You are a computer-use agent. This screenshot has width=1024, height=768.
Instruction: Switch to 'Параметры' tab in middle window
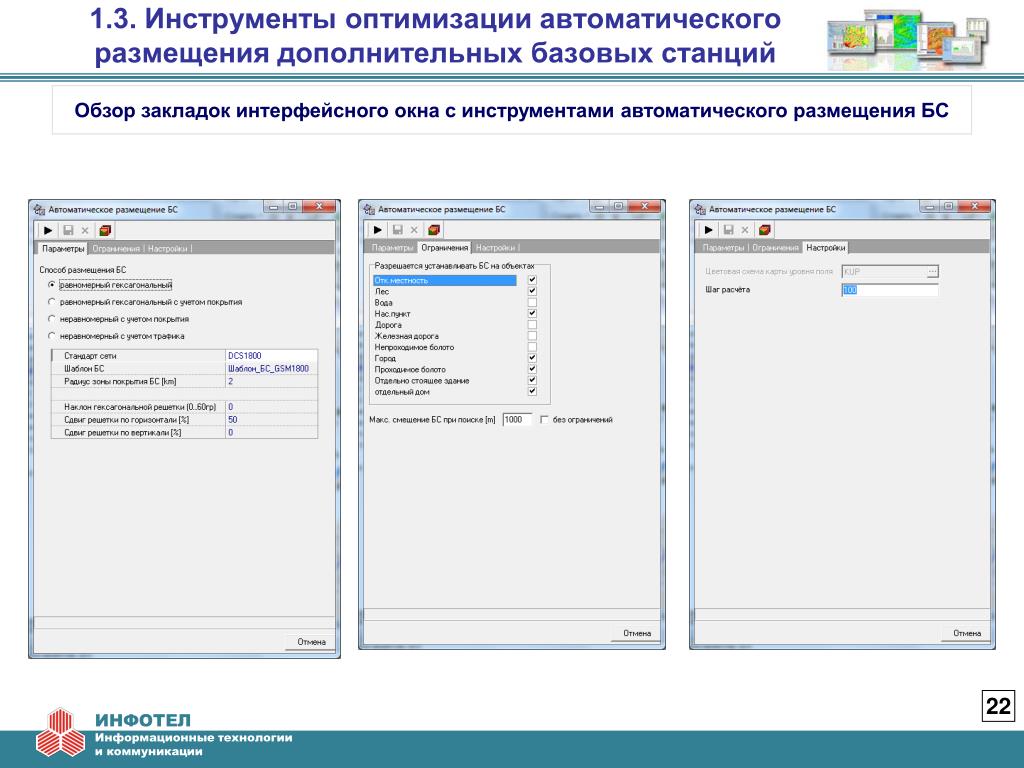tap(392, 248)
